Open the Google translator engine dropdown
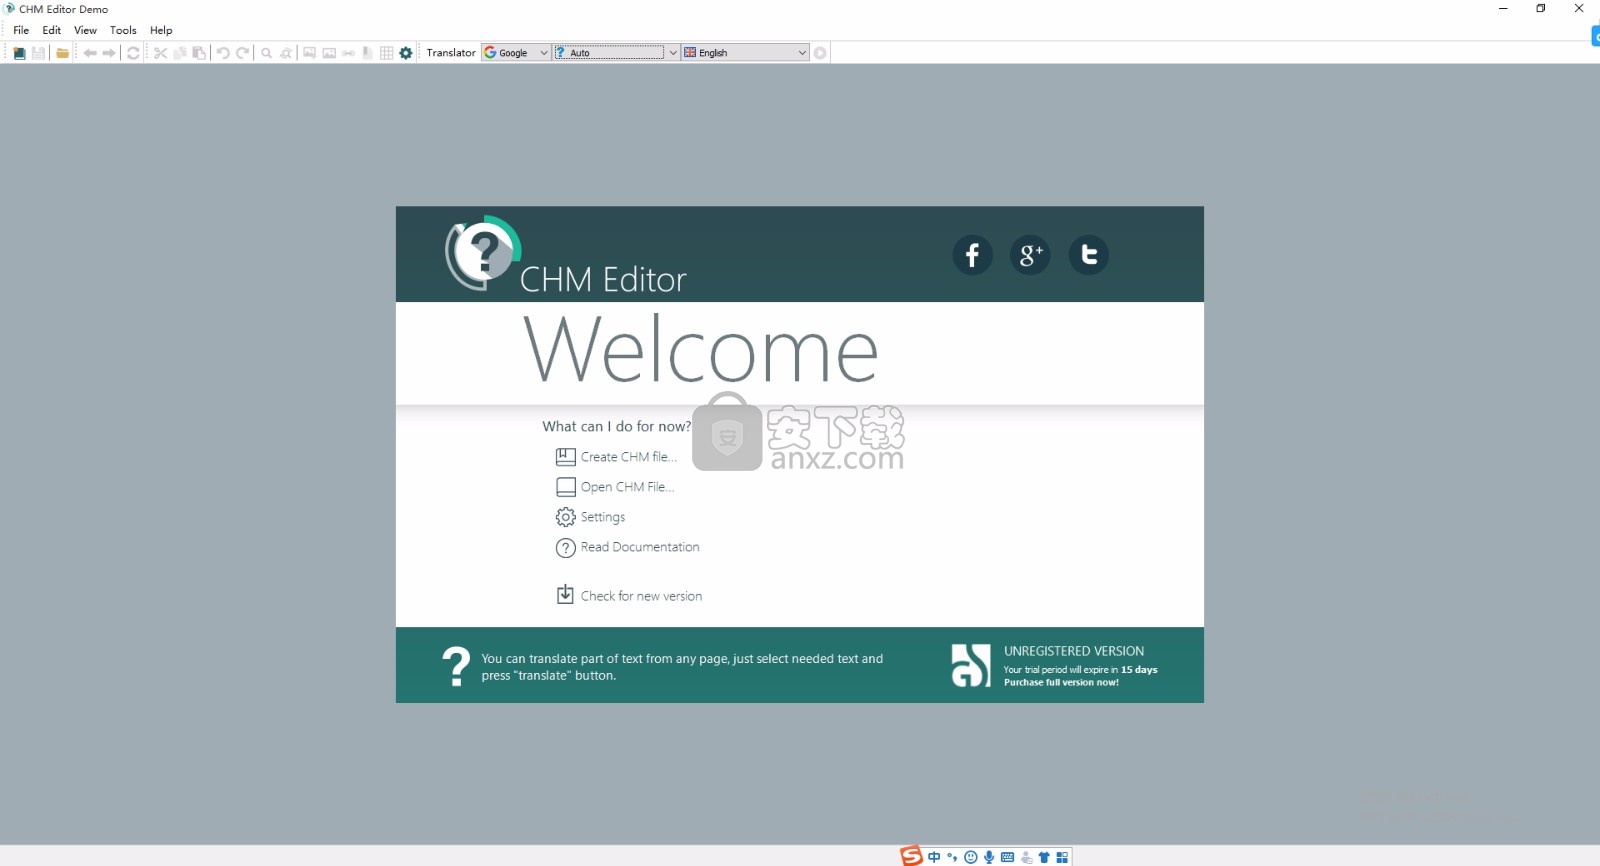This screenshot has height=866, width=1600. [x=516, y=53]
